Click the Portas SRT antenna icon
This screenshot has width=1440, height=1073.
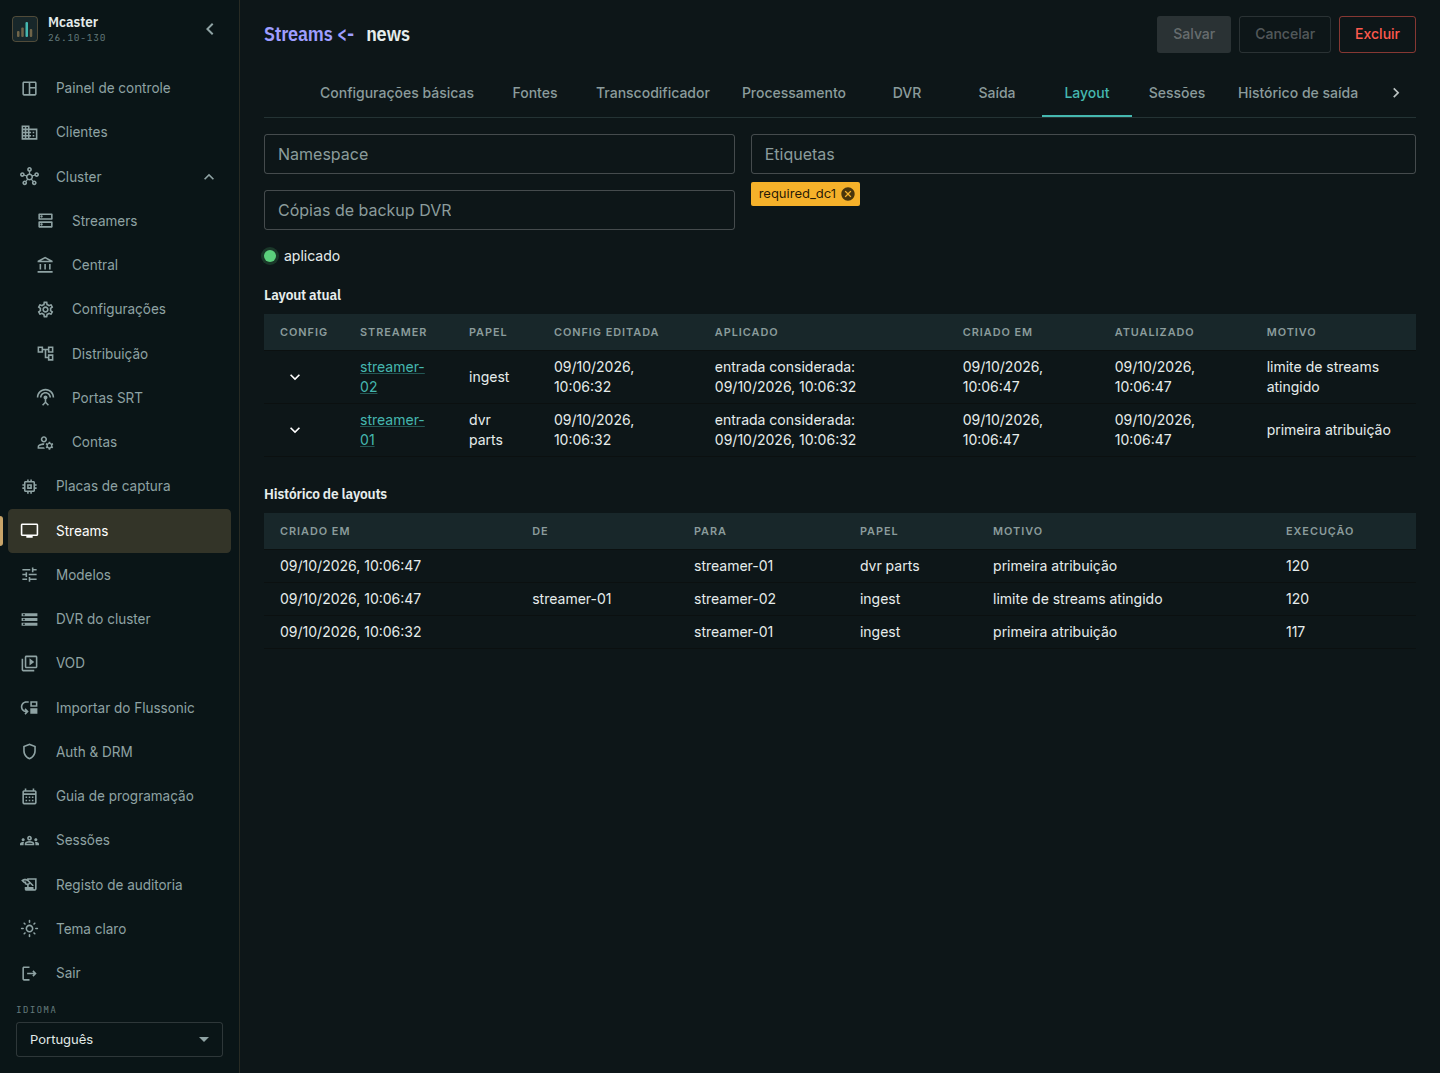pos(46,398)
